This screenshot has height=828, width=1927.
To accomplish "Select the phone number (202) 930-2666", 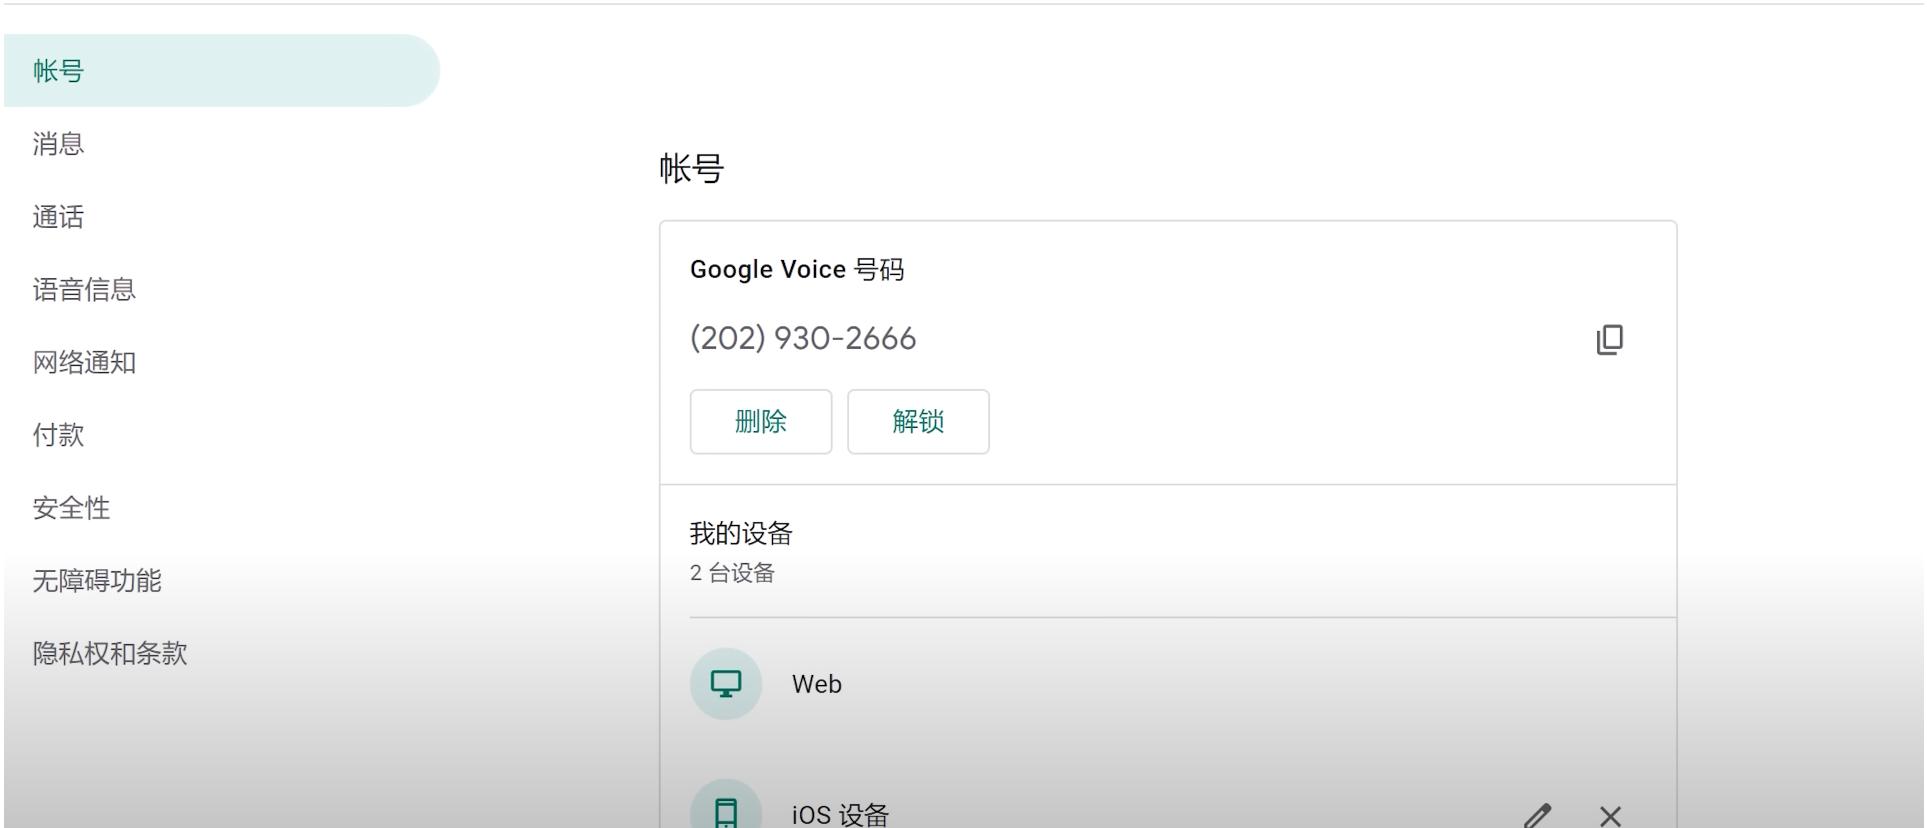I will 803,339.
